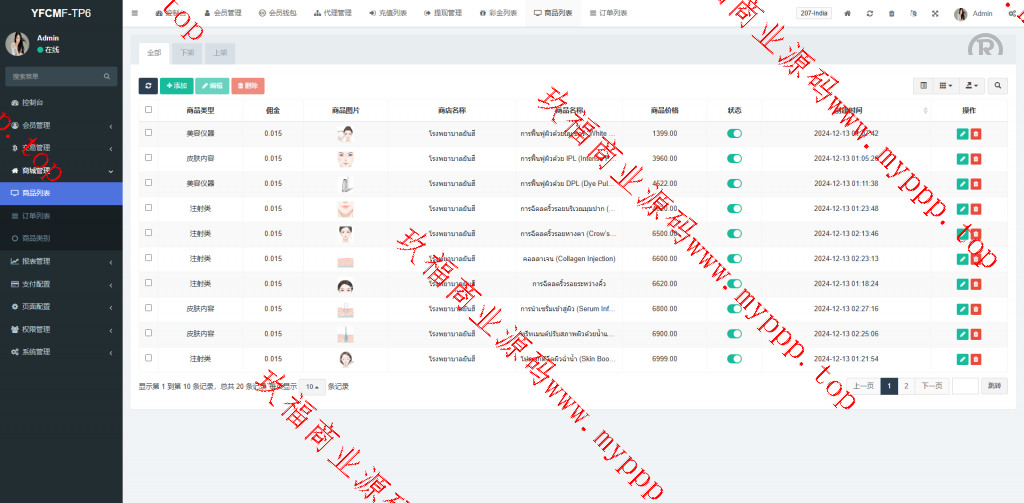Open the page size dropdown showing 10
This screenshot has width=1024, height=503.
(313, 386)
